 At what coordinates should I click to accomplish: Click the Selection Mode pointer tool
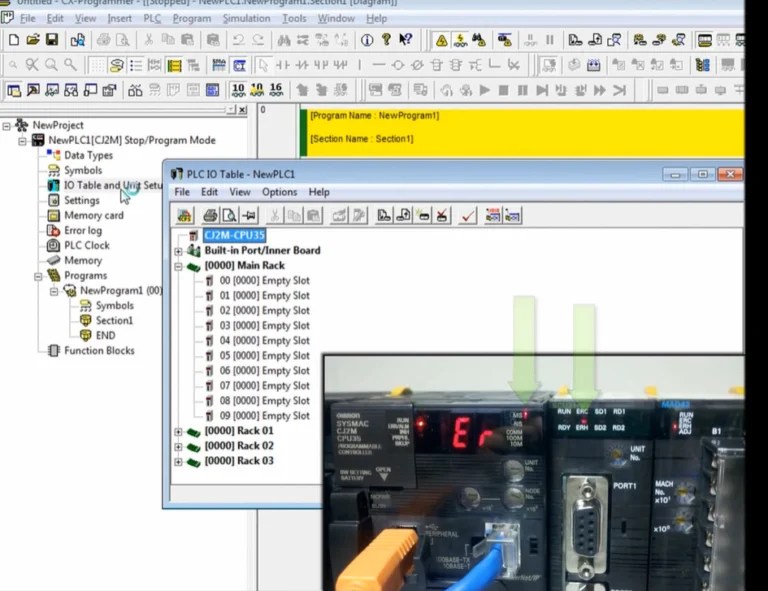click(263, 65)
